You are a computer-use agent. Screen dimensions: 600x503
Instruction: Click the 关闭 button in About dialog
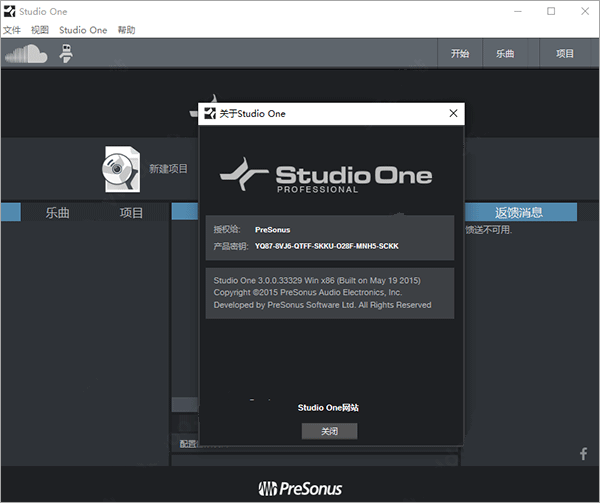(329, 431)
